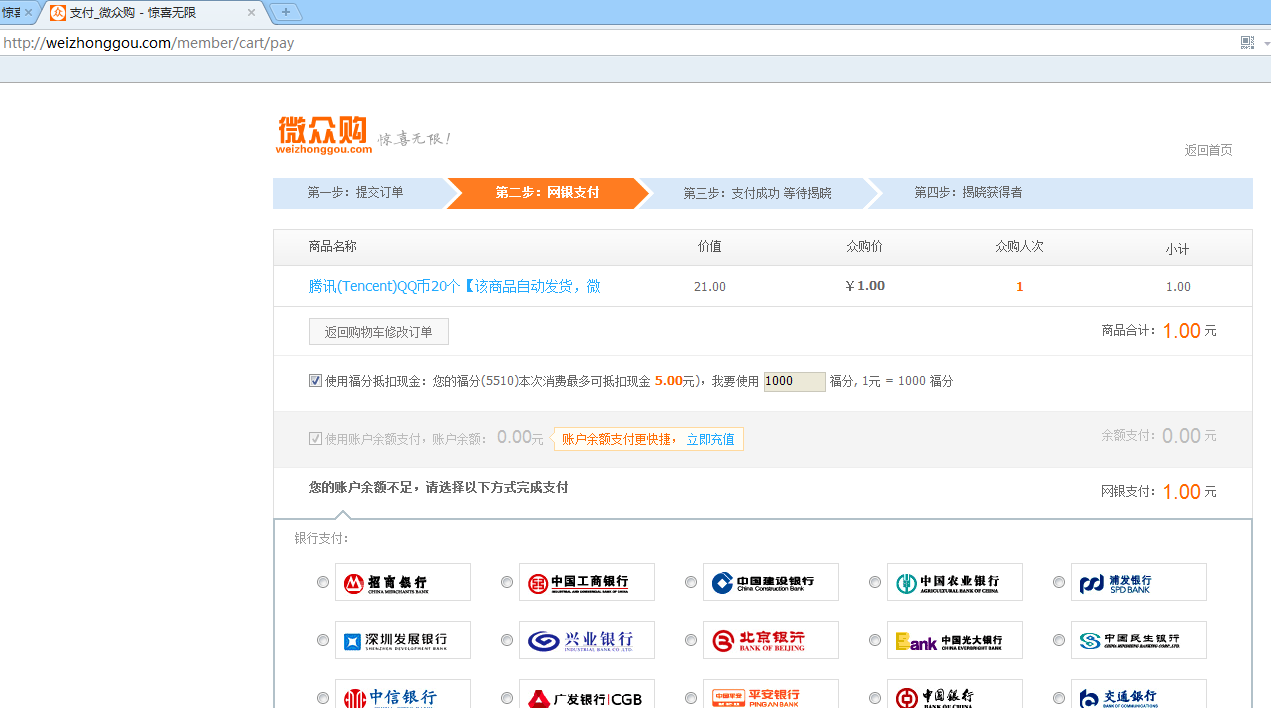Select 深圳发展银行 radio button

coord(323,640)
